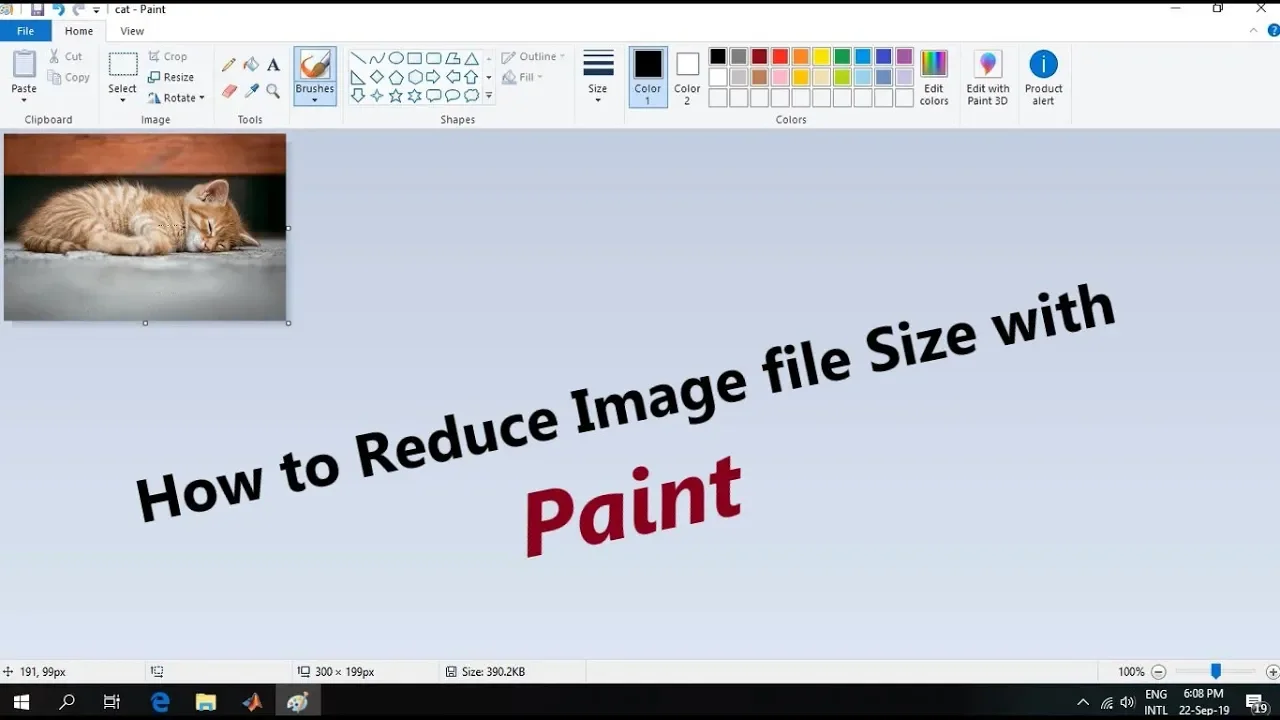Viewport: 1280px width, 720px height.
Task: Choose the Triangle shape
Action: coord(471,58)
